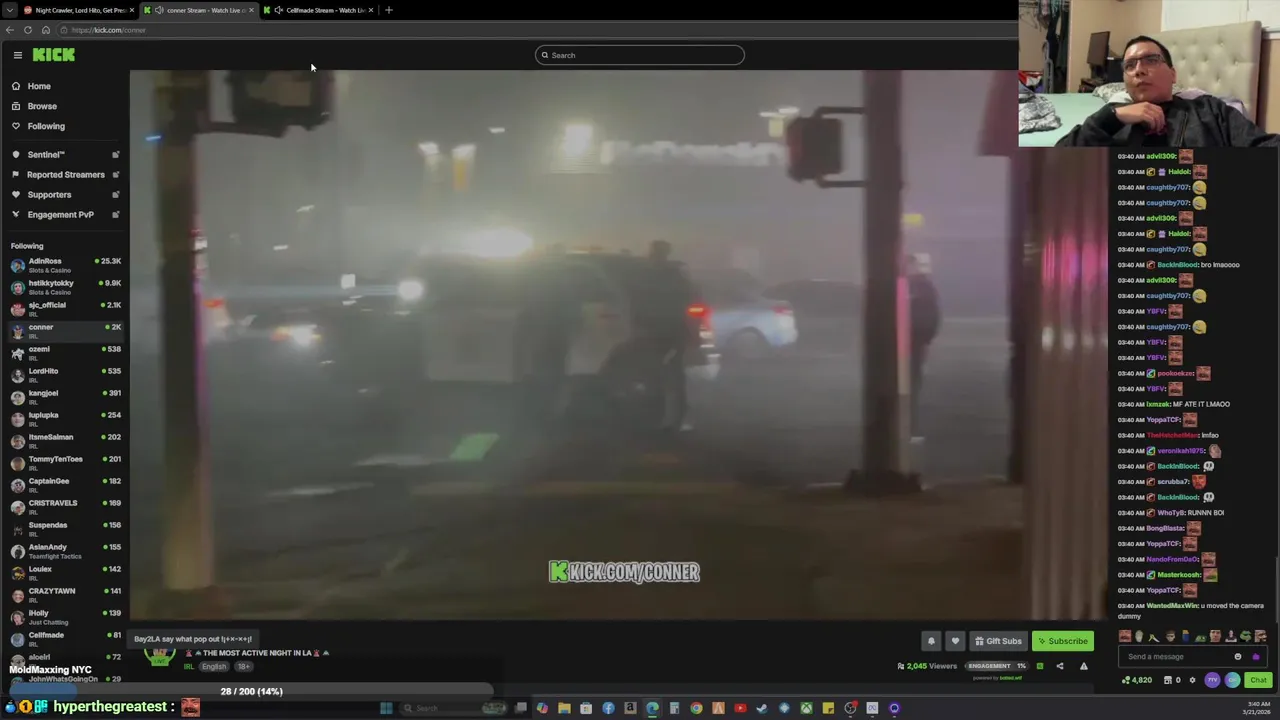Send message with green Chat button

(x=1258, y=680)
